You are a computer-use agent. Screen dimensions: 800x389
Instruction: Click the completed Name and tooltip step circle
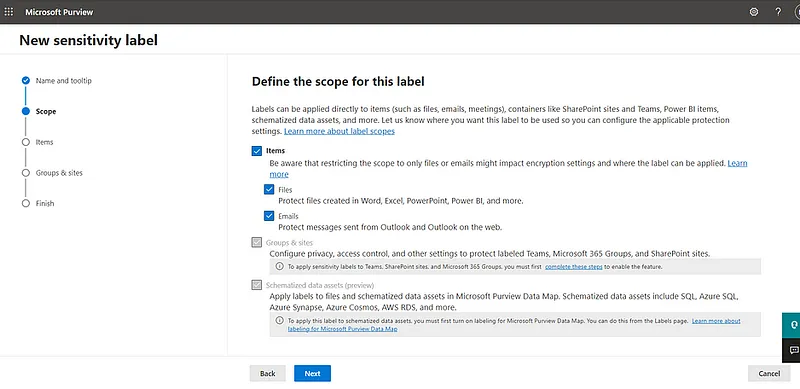pyautogui.click(x=26, y=81)
